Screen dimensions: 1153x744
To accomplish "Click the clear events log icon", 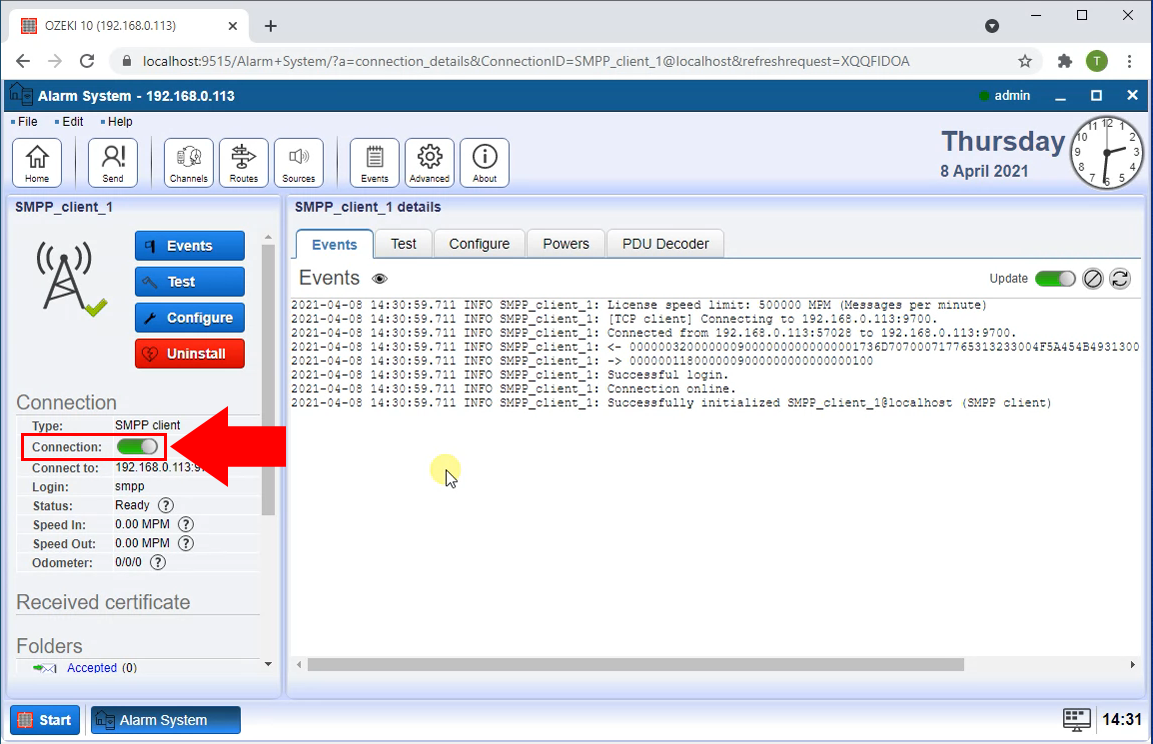I will [x=1093, y=279].
